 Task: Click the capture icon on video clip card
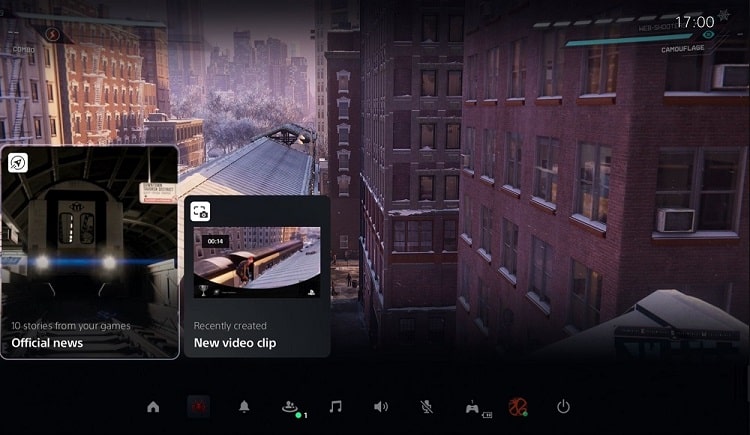(200, 211)
